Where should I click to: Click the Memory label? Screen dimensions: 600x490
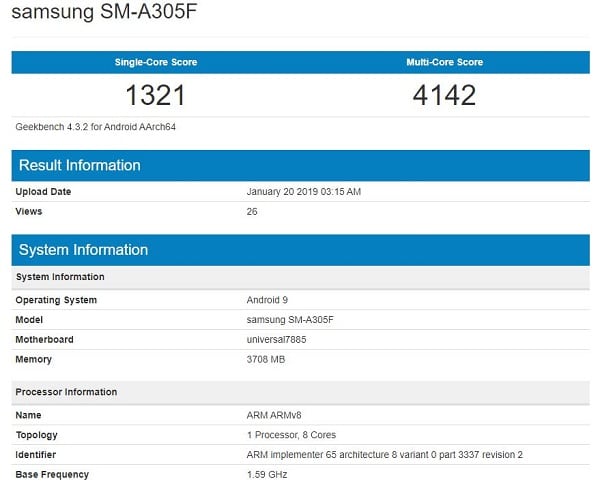click(x=34, y=360)
